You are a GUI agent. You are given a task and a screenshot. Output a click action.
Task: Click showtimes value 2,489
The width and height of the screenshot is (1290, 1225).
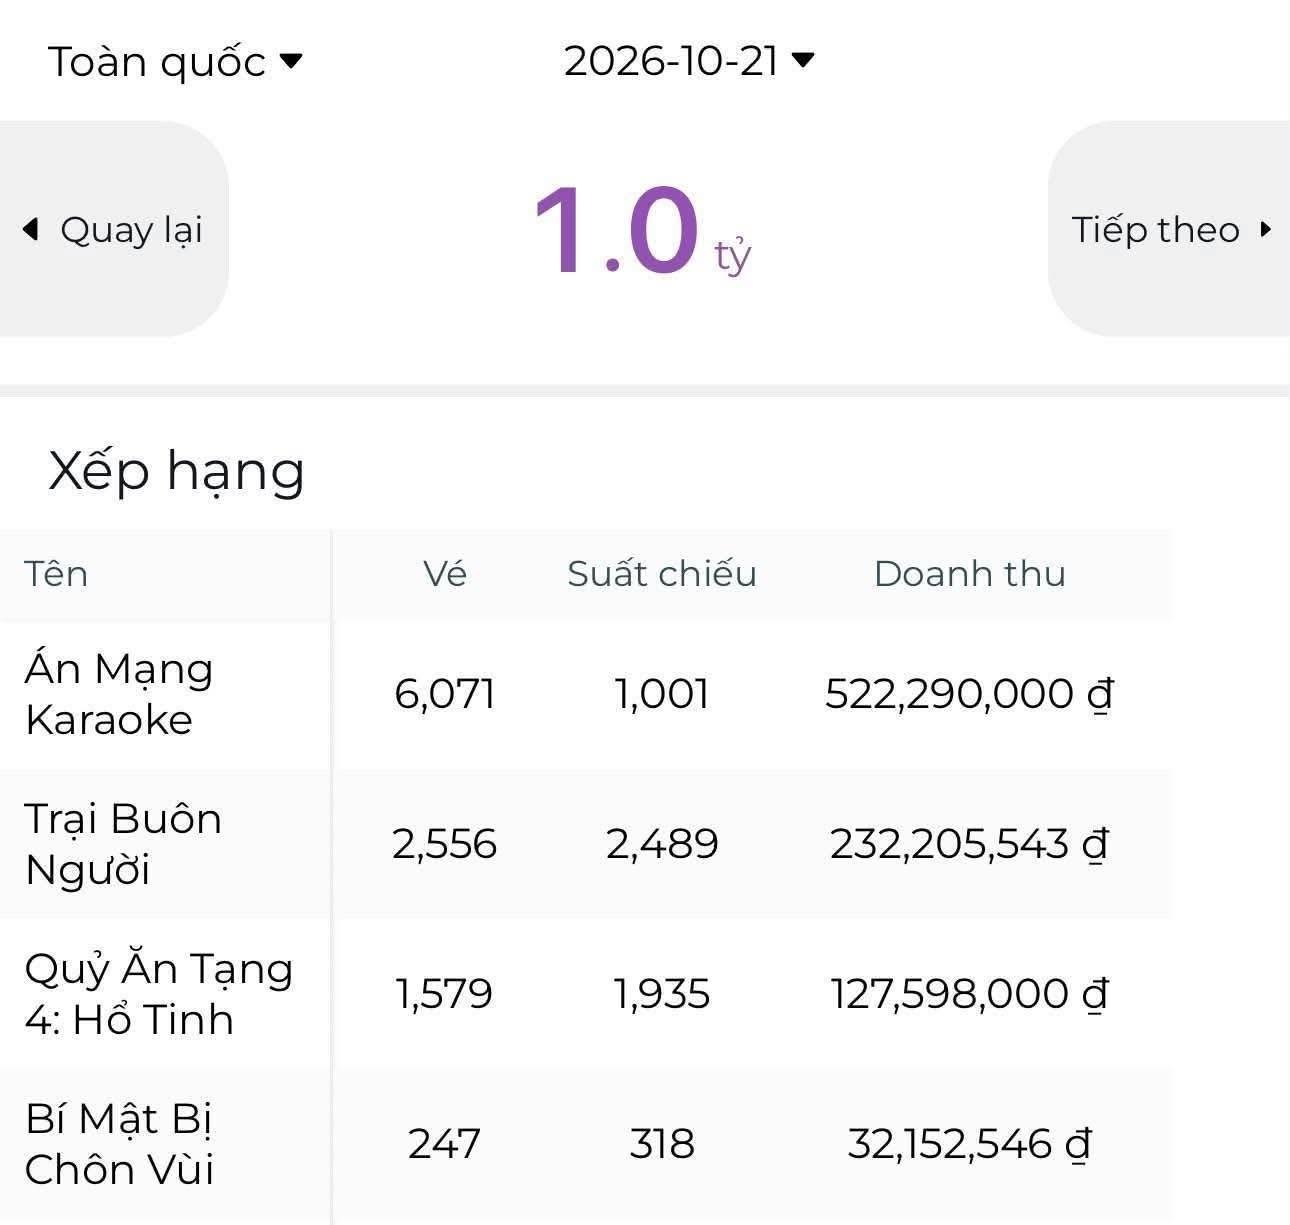coord(662,844)
